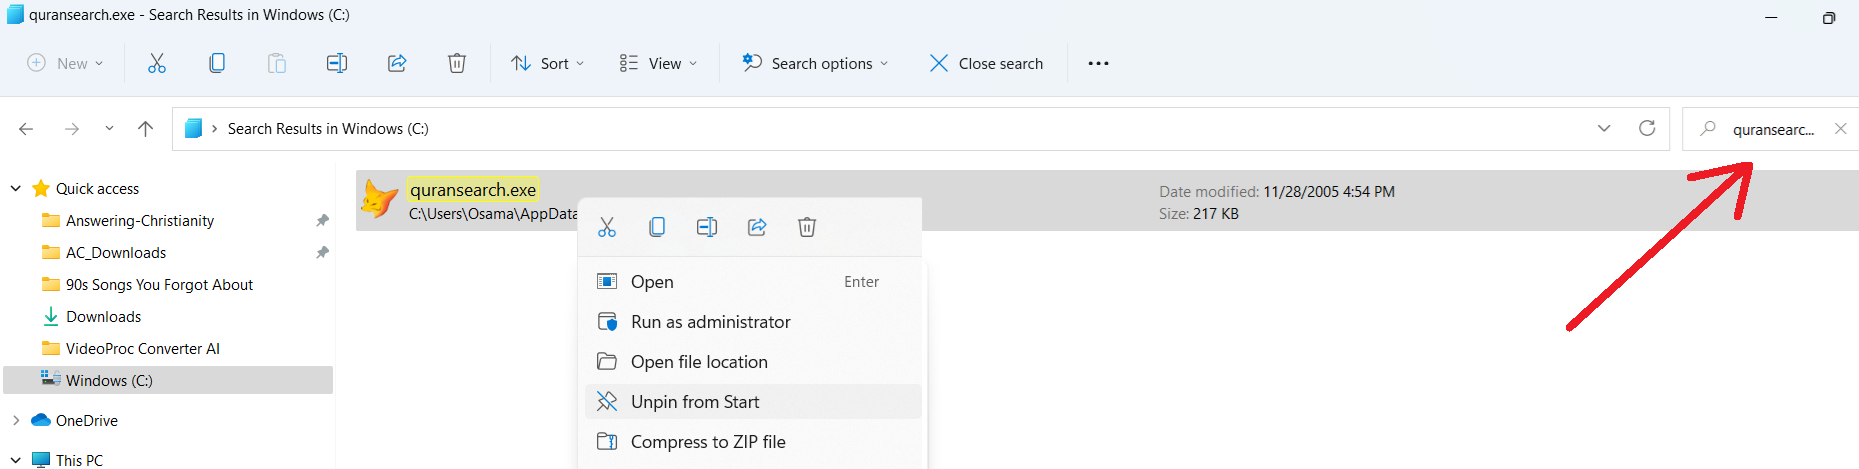Image resolution: width=1859 pixels, height=469 pixels.
Task: Click the Quick access label
Action: [x=97, y=189]
